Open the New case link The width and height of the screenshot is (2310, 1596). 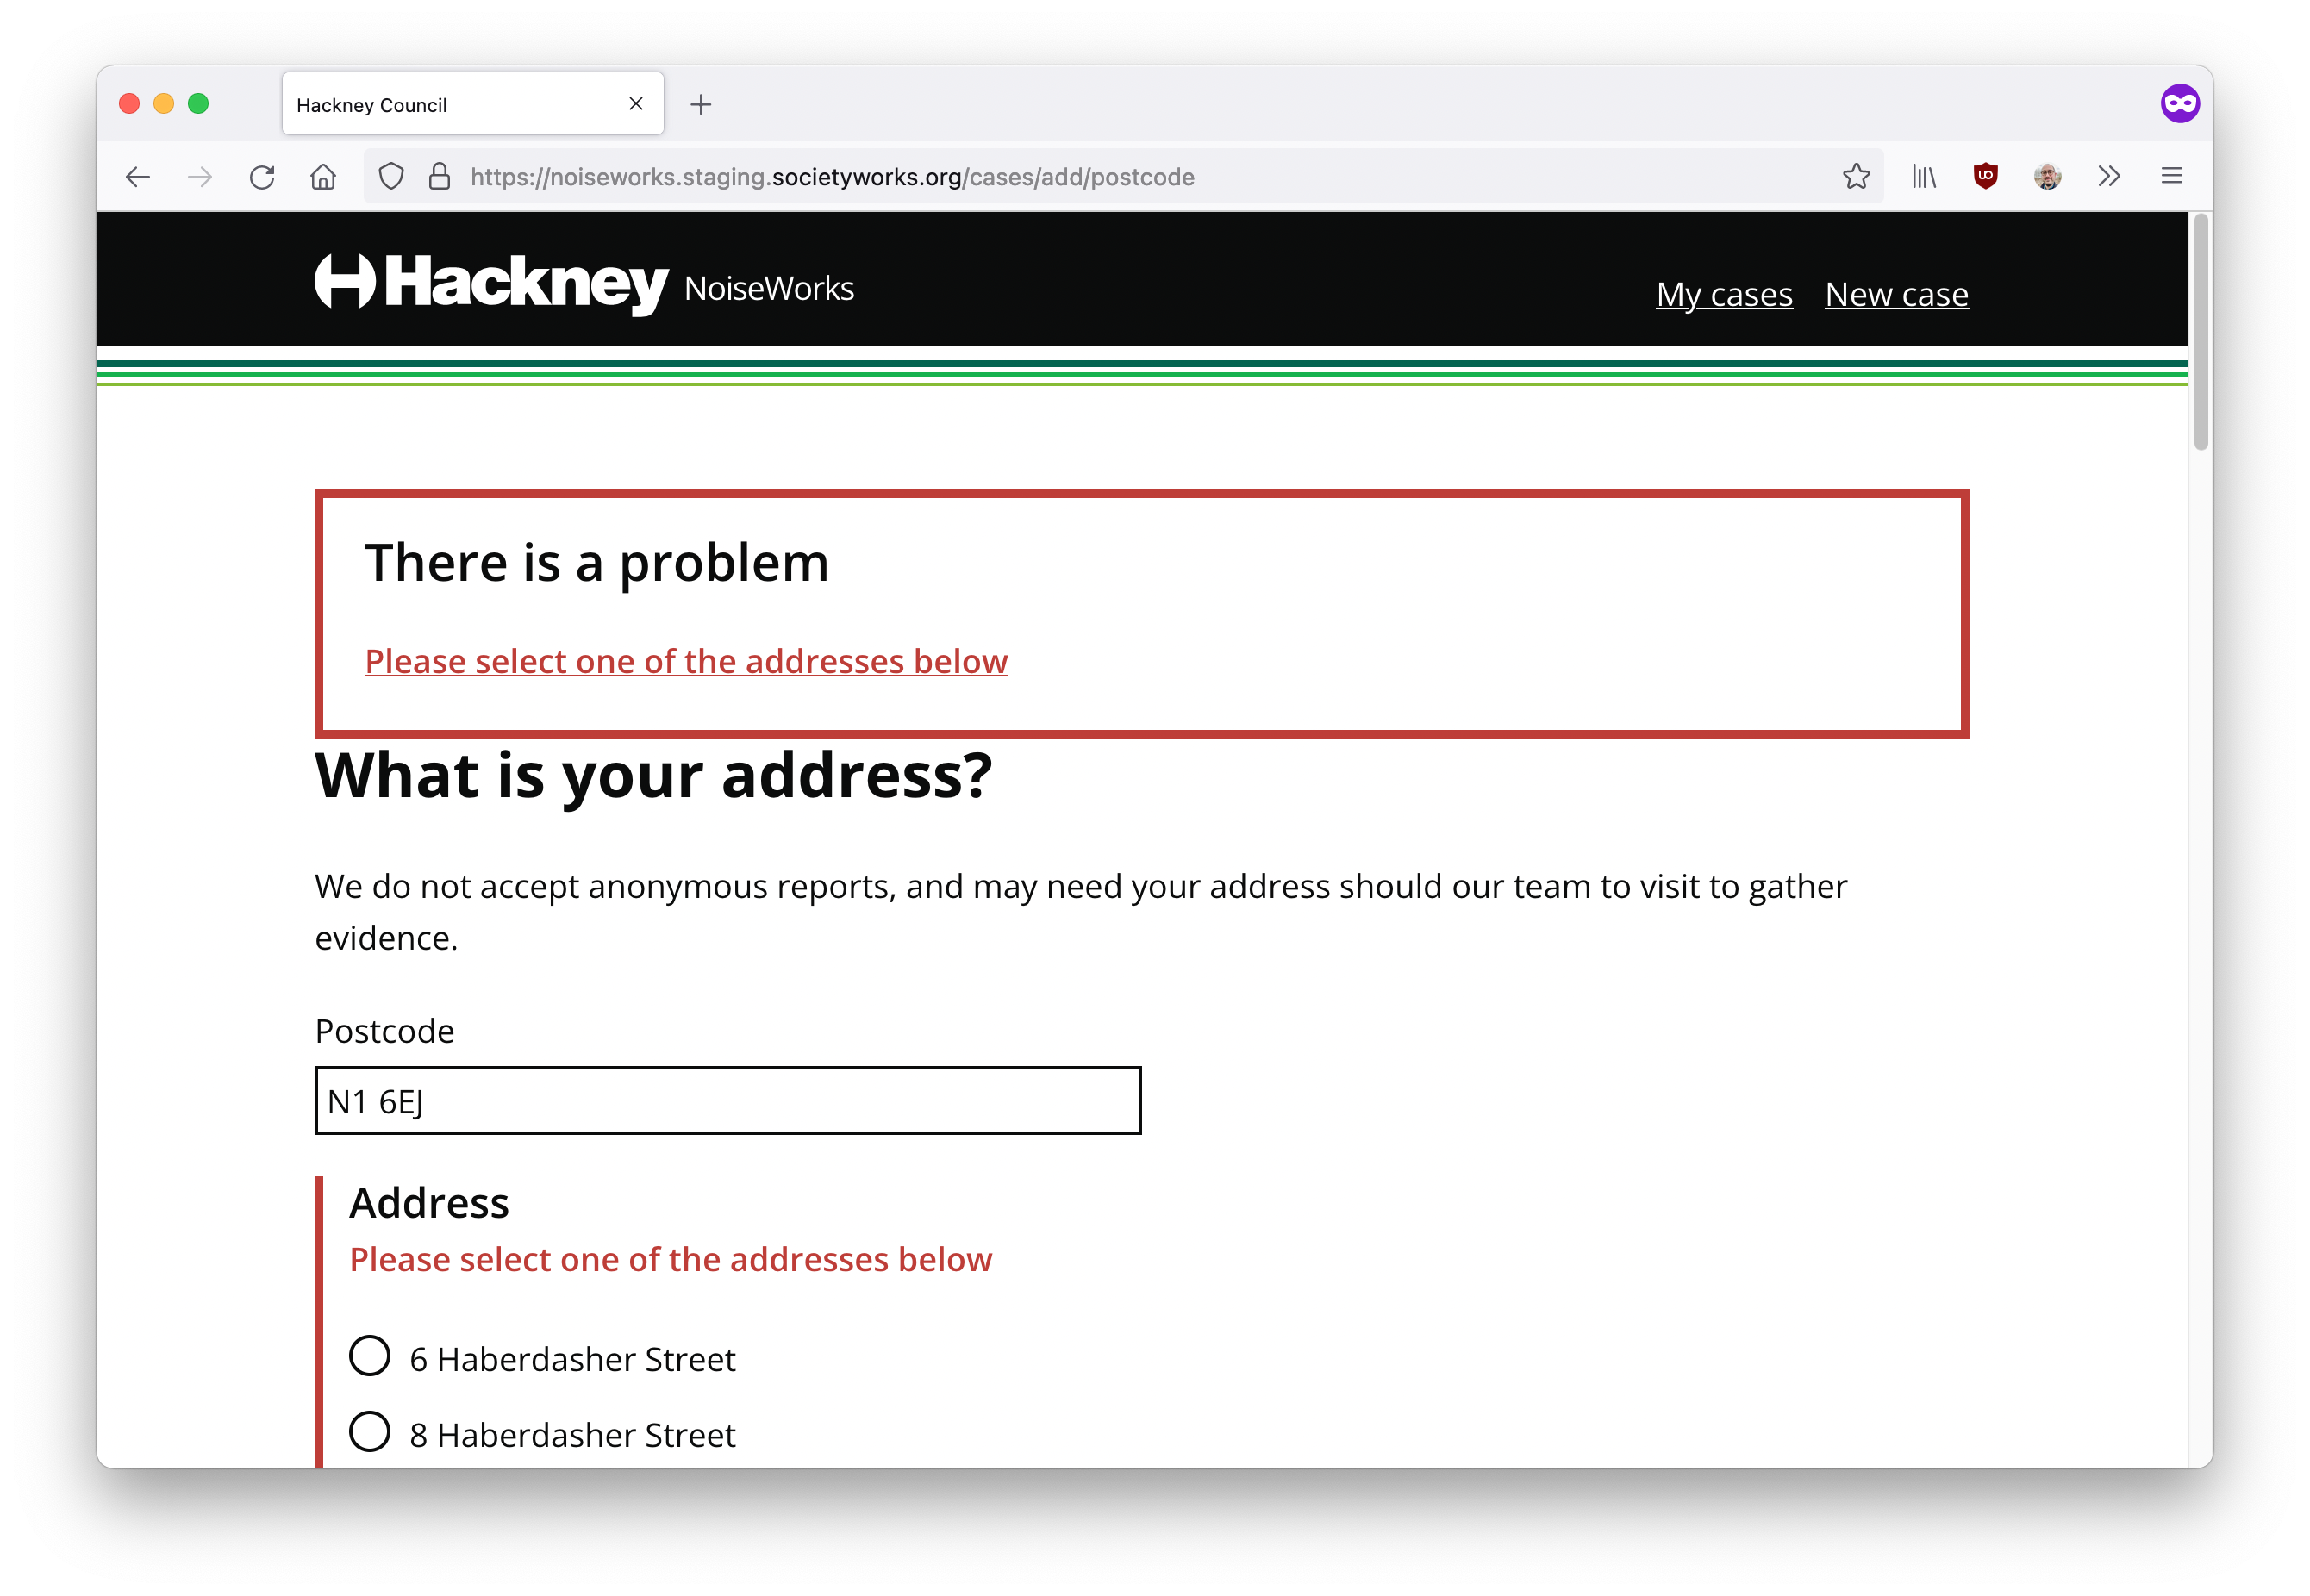(x=1896, y=295)
